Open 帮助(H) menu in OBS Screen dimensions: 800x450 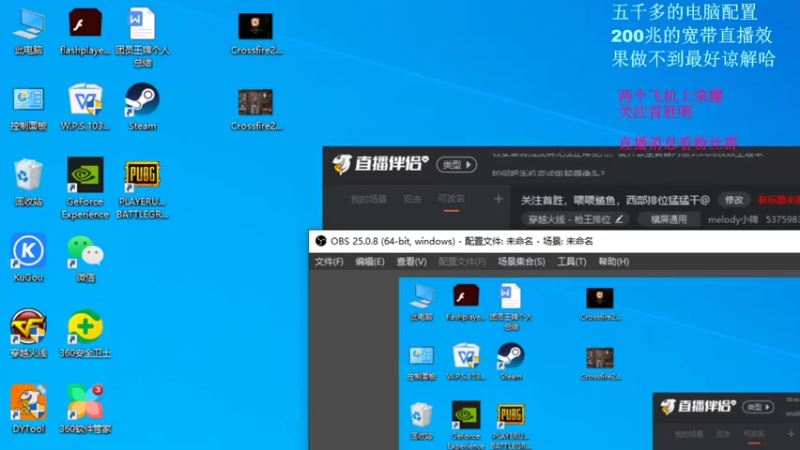click(x=614, y=262)
